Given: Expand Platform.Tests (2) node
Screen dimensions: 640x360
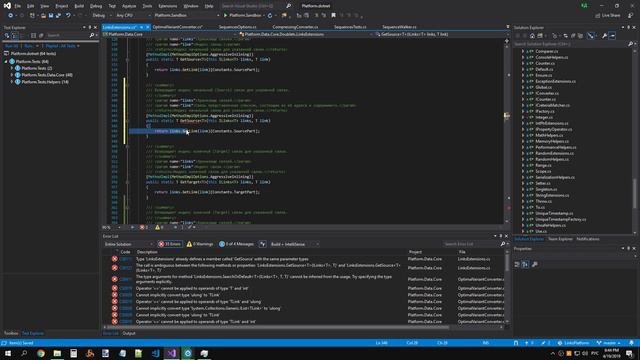Looking at the screenshot, I should [x=11, y=68].
